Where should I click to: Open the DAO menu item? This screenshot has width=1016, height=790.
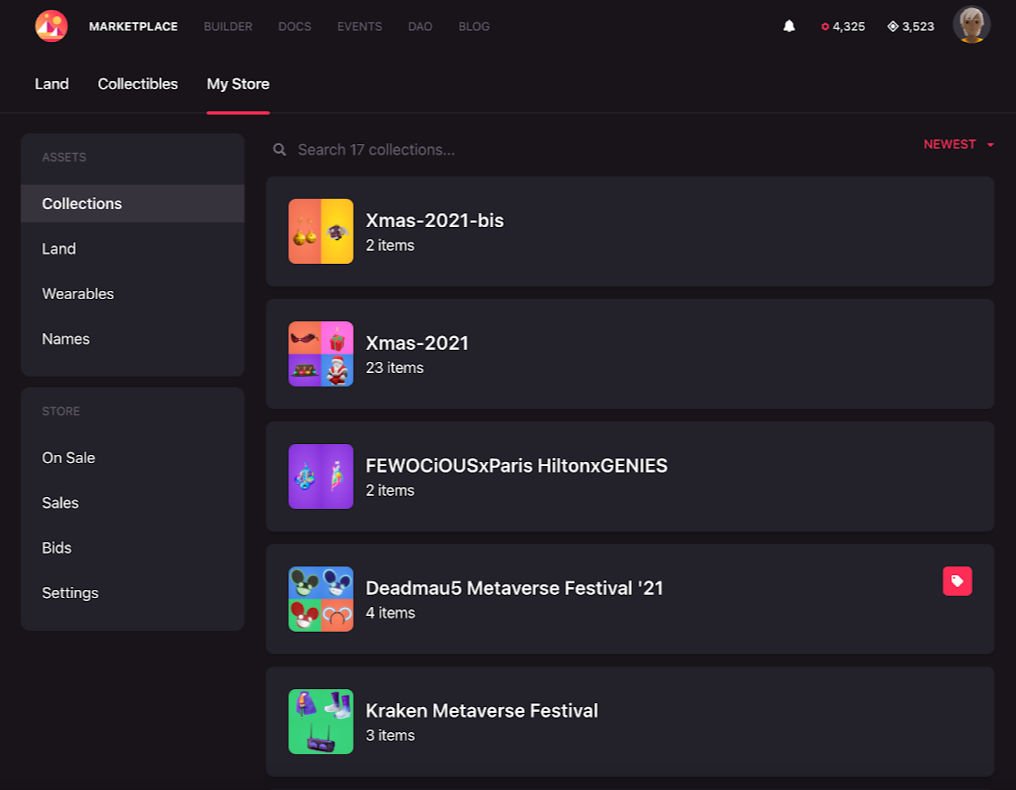420,27
